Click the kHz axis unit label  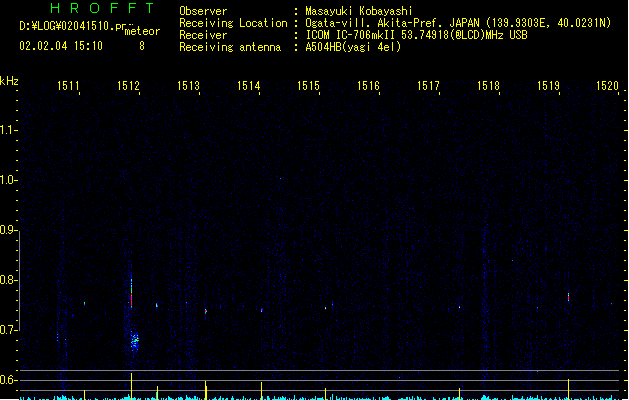tap(9, 81)
